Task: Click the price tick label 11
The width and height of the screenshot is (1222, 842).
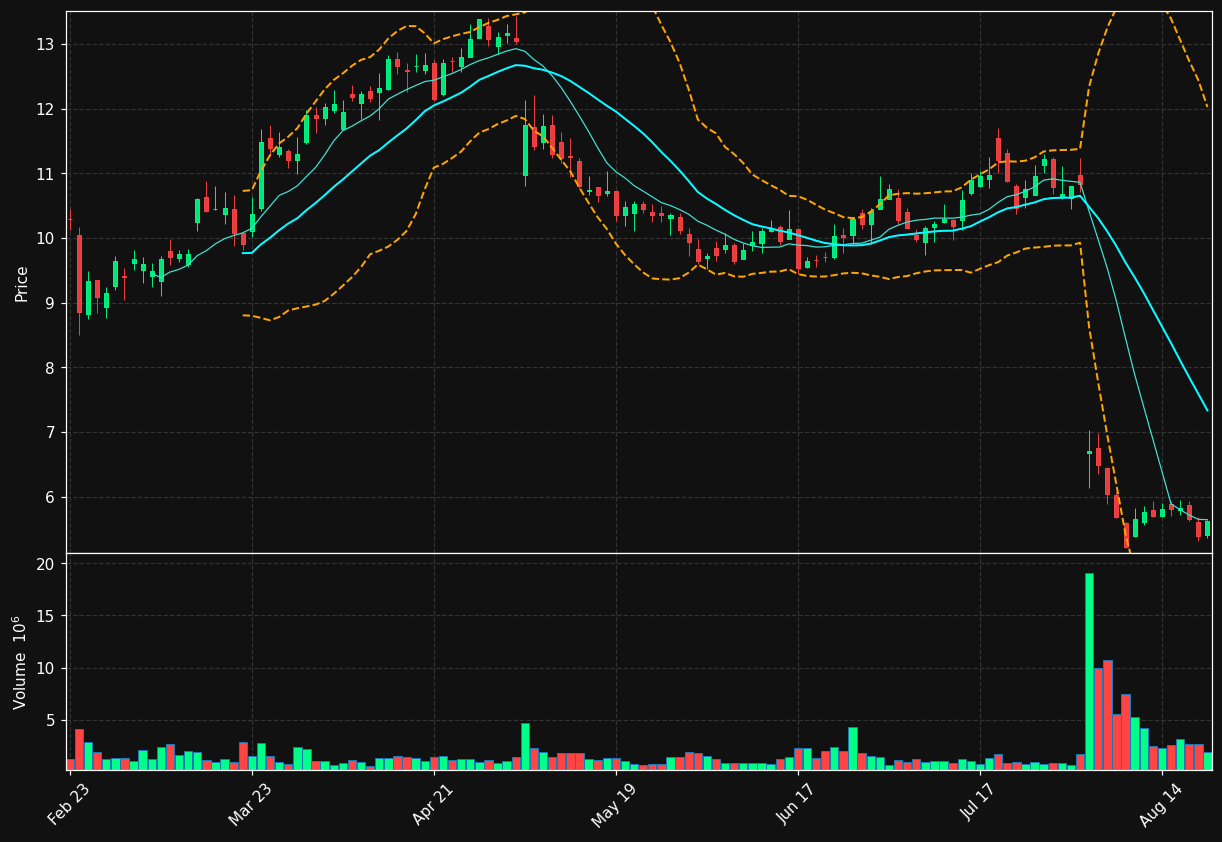Action: [48, 174]
